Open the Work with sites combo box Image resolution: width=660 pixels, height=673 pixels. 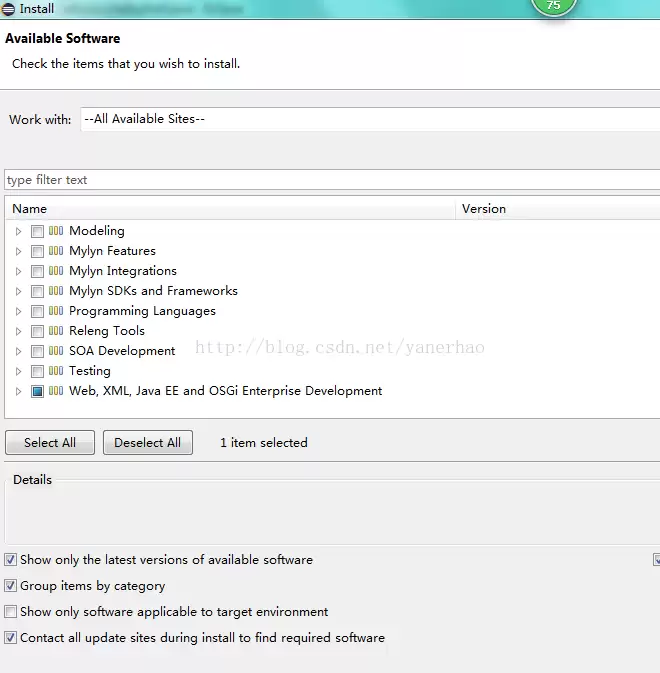(370, 119)
